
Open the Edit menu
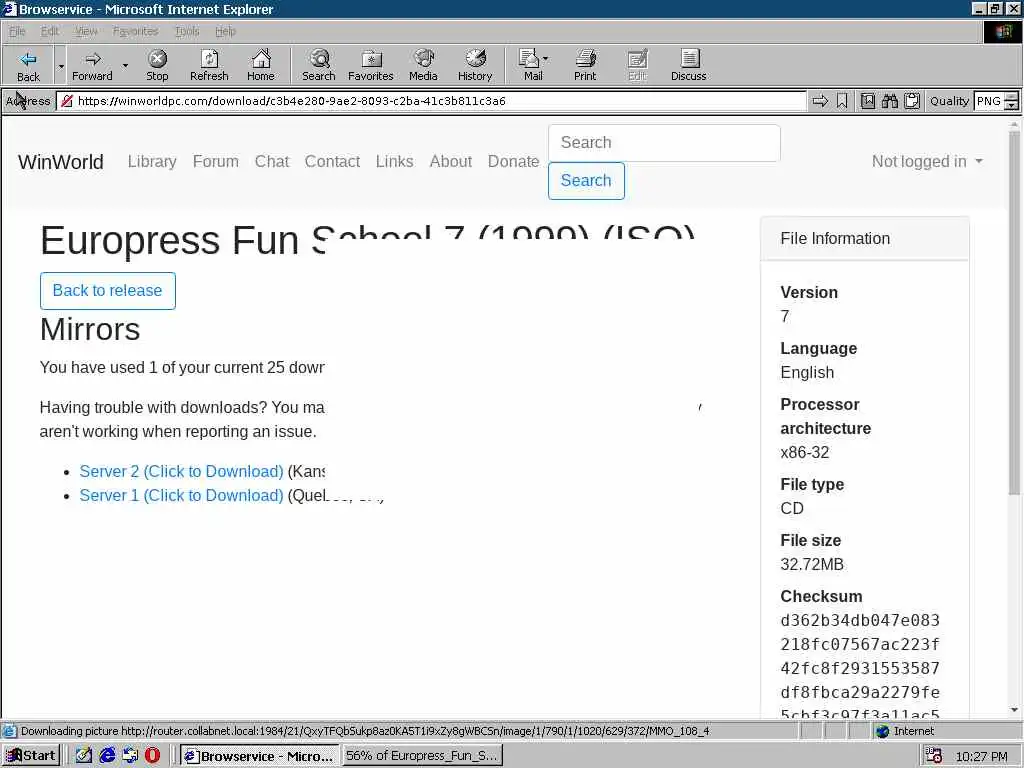[50, 31]
